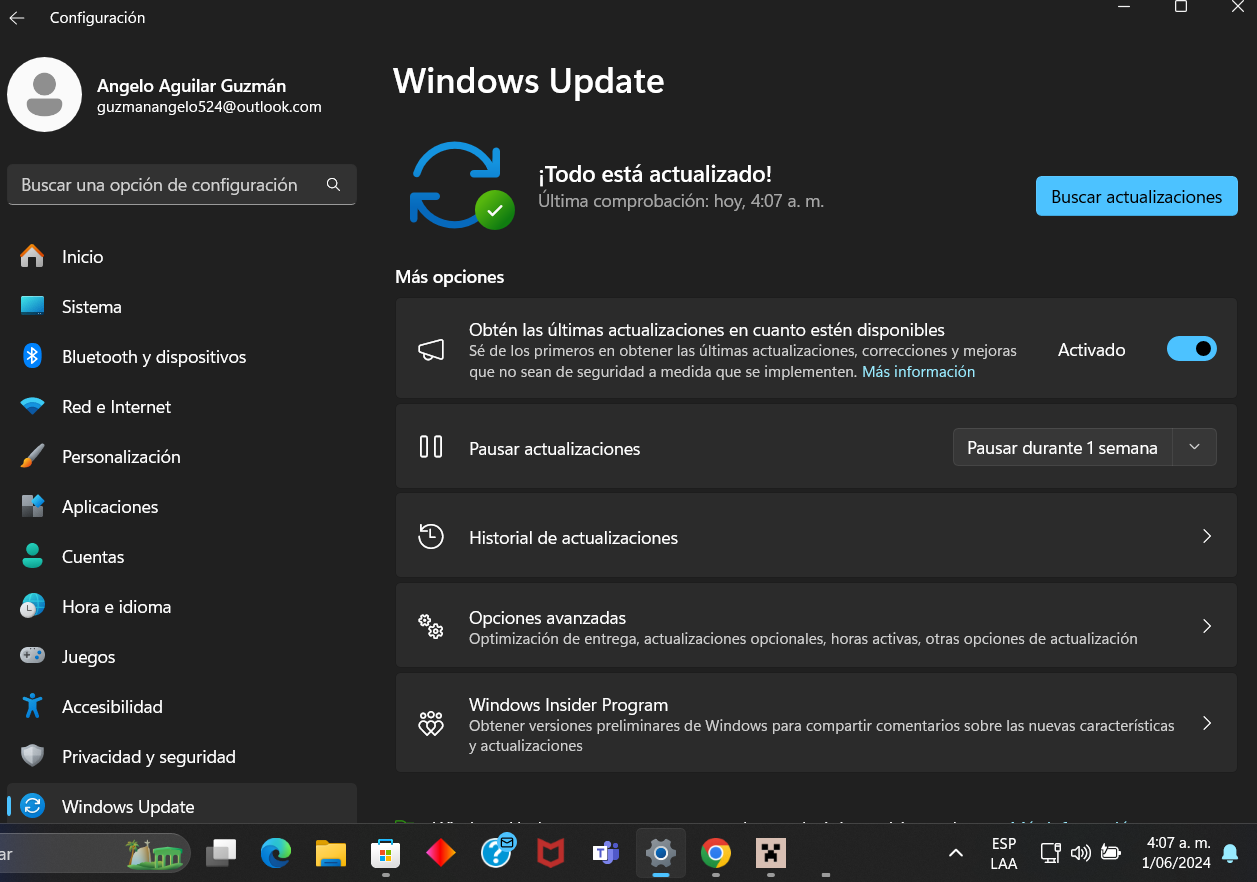This screenshot has height=882, width=1257.
Task: Open the notification bell in the system tray
Action: pyautogui.click(x=1230, y=853)
